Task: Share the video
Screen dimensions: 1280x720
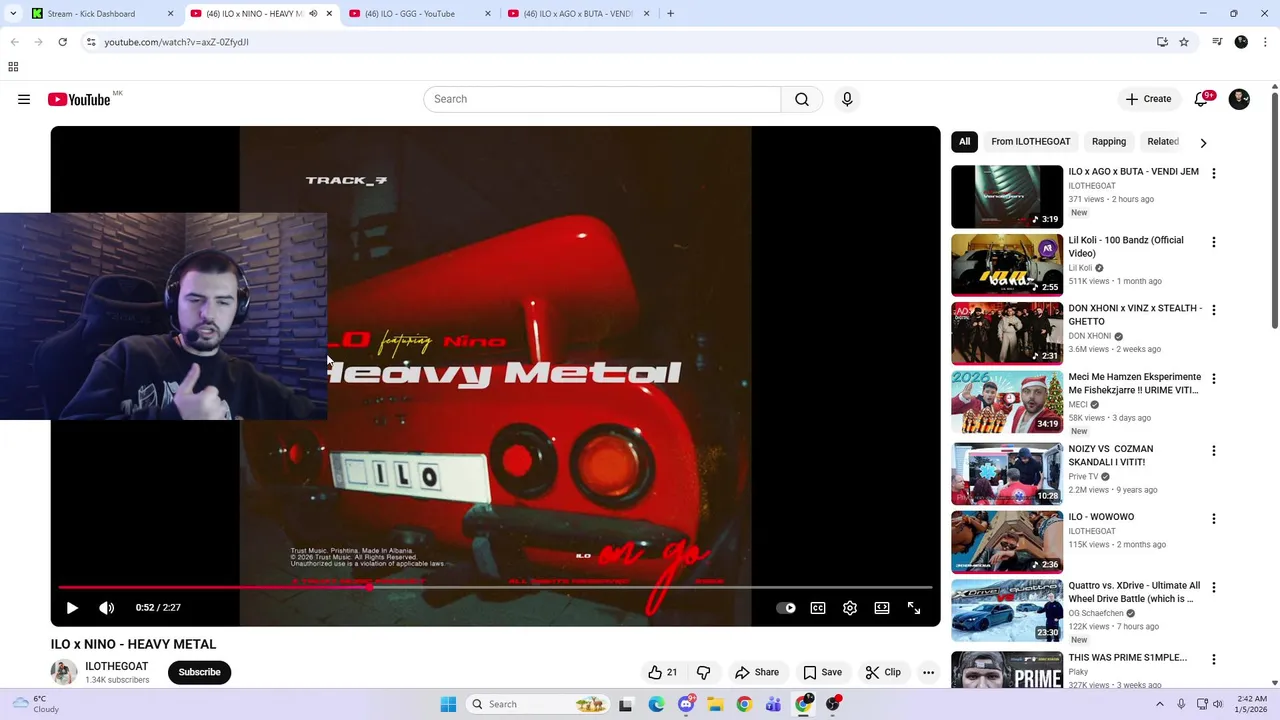Action: [756, 672]
